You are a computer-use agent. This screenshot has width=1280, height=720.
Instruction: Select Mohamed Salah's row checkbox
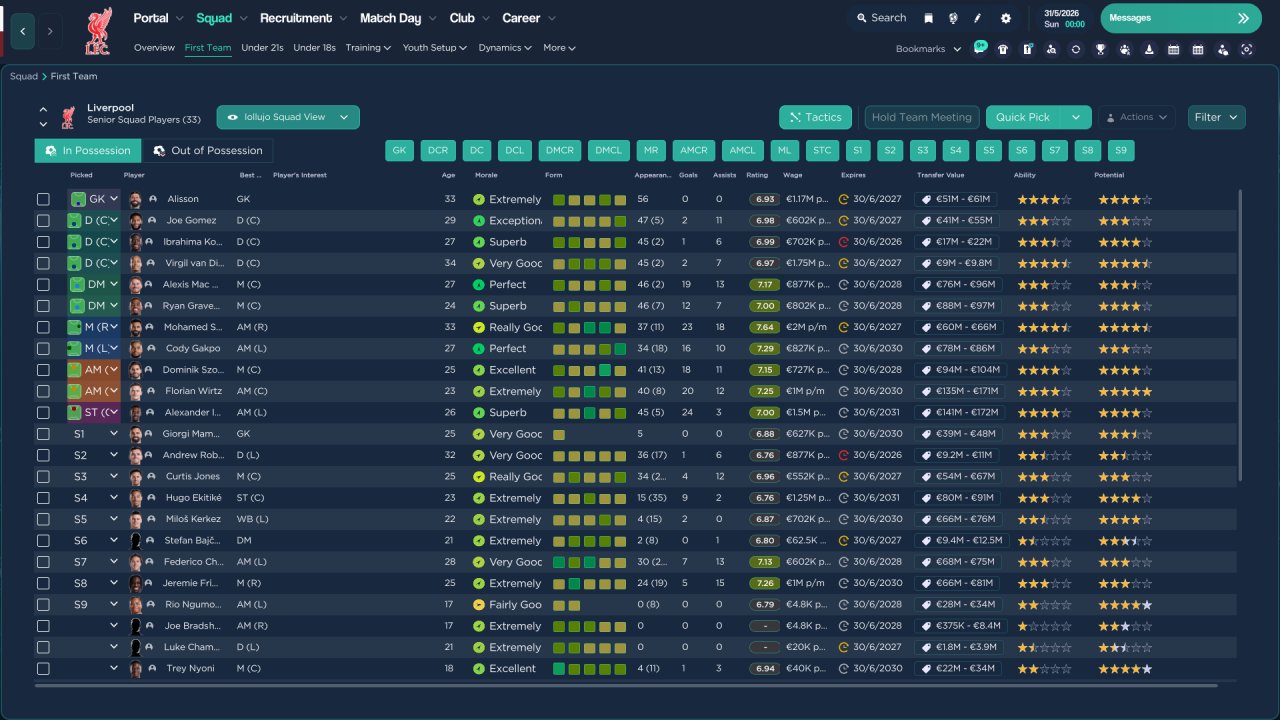pos(43,327)
